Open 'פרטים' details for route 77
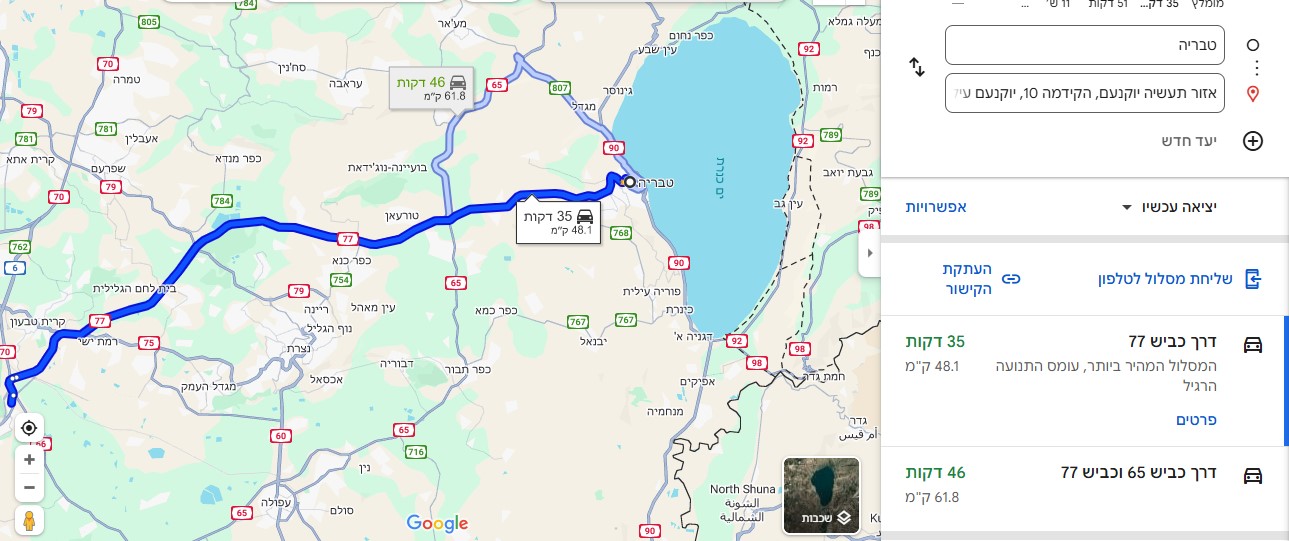 [1196, 420]
